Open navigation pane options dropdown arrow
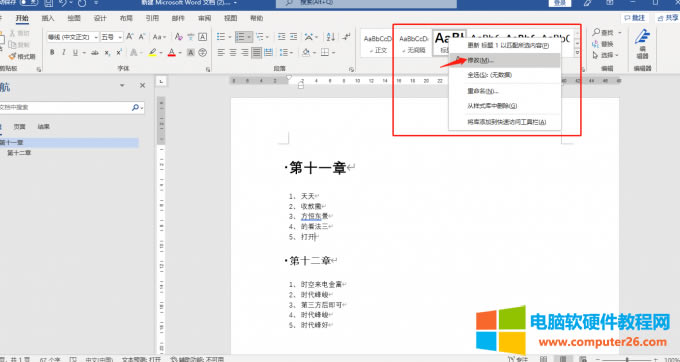This screenshot has height=362, width=680. (122, 85)
